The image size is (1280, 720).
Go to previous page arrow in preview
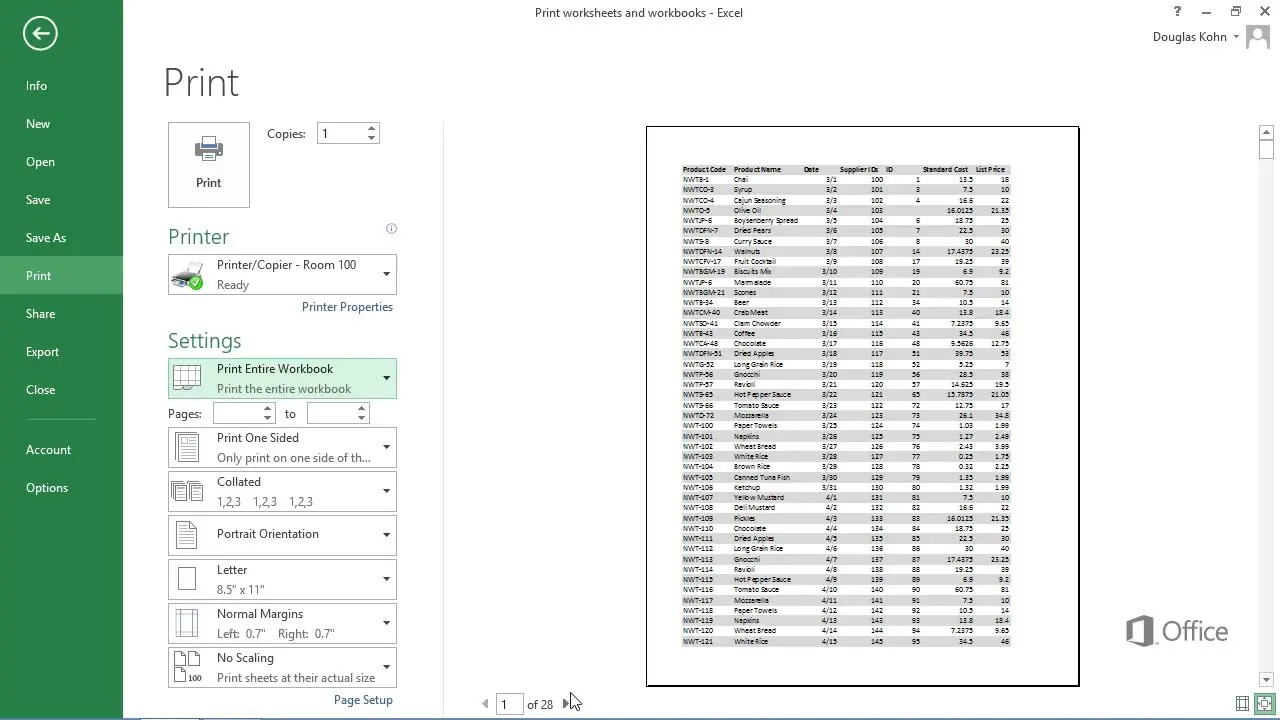point(485,704)
